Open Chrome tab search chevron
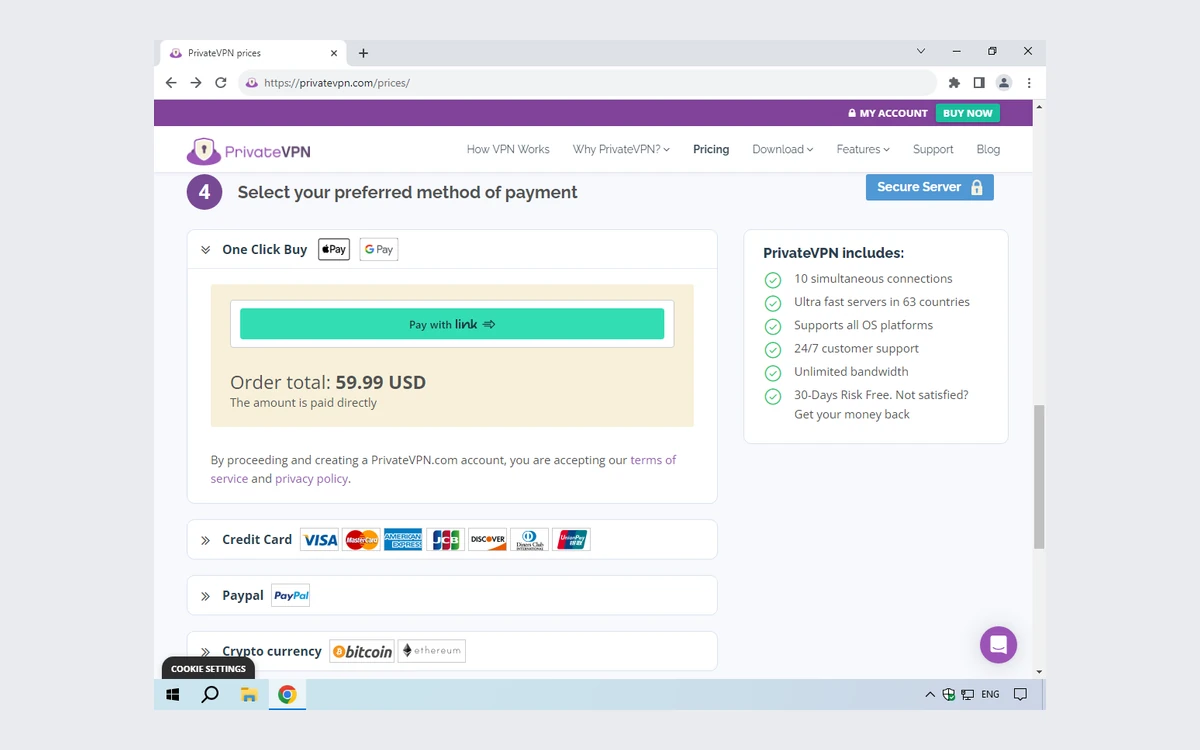Screen dimensions: 1200x750 921,51
